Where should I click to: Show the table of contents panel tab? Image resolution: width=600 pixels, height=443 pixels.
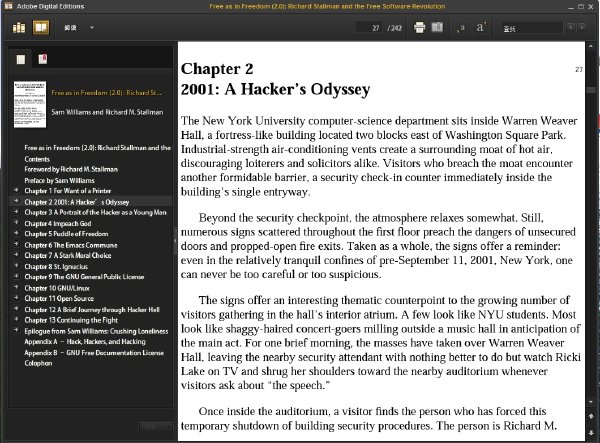pyautogui.click(x=21, y=59)
